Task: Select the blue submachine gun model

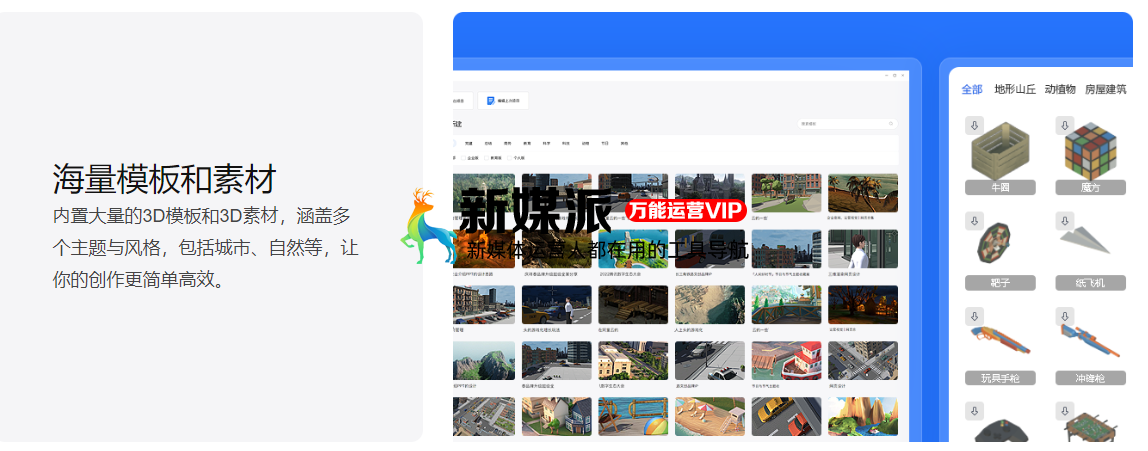Action: pos(1090,340)
